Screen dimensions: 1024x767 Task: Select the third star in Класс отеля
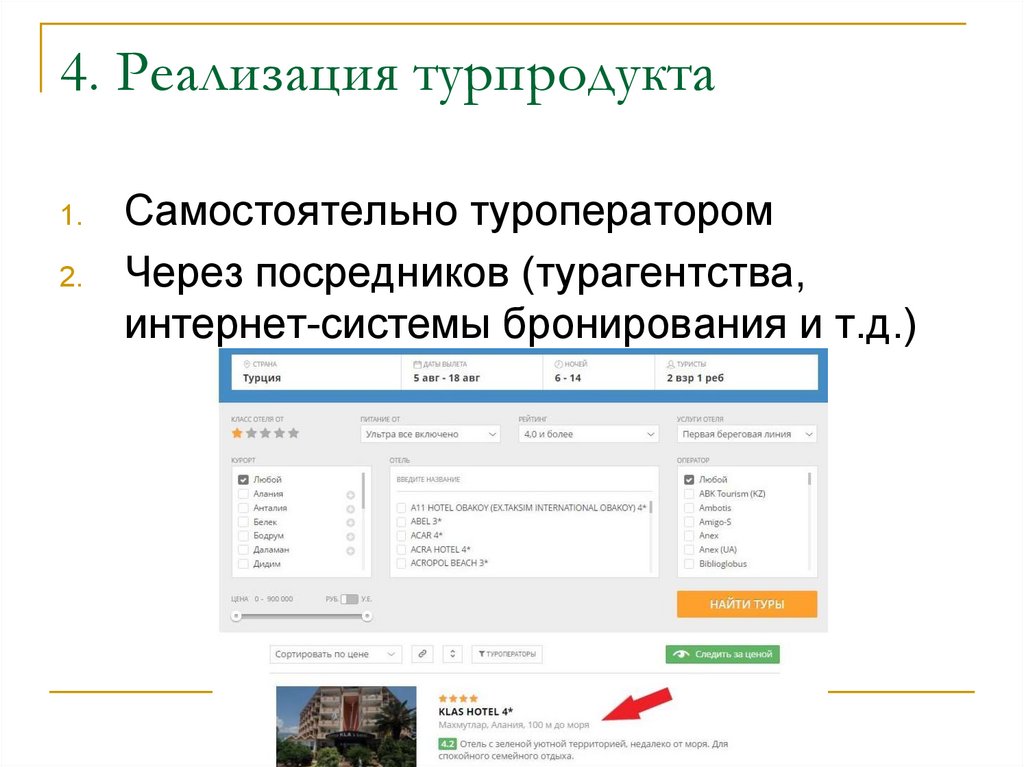coord(265,432)
